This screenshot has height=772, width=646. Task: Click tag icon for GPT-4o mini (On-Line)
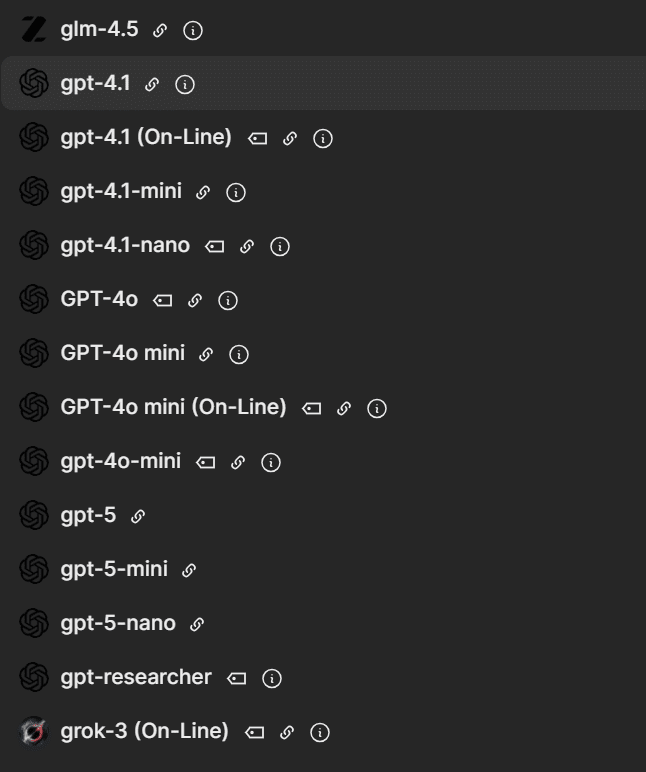[312, 408]
